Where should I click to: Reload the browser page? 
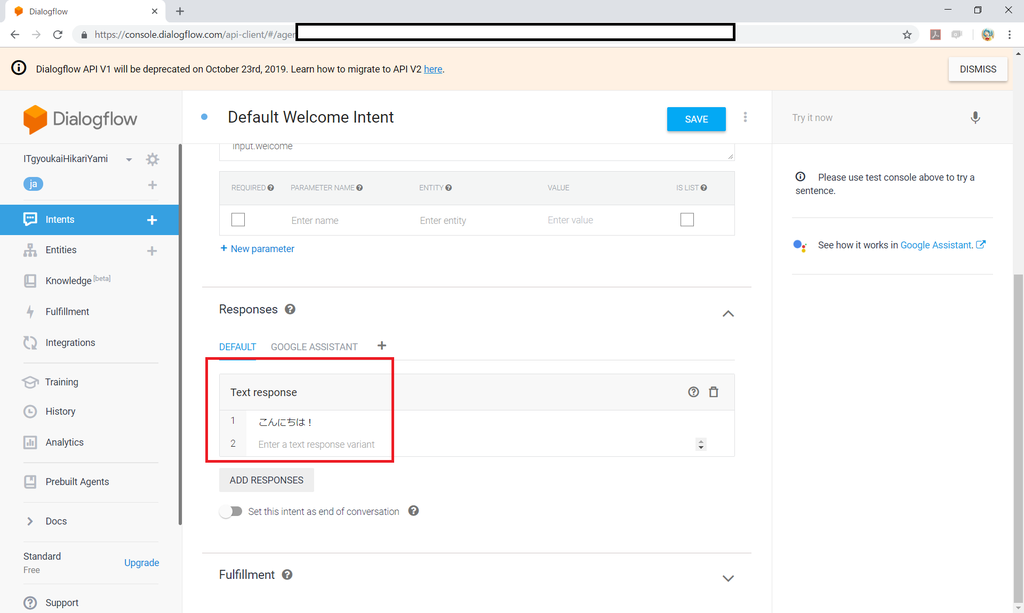pyautogui.click(x=57, y=35)
